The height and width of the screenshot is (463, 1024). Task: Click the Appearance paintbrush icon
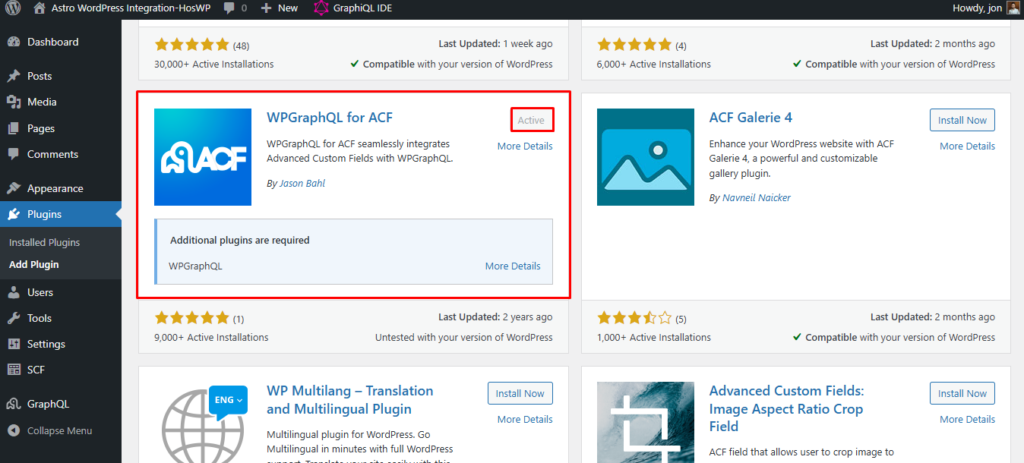click(x=13, y=188)
